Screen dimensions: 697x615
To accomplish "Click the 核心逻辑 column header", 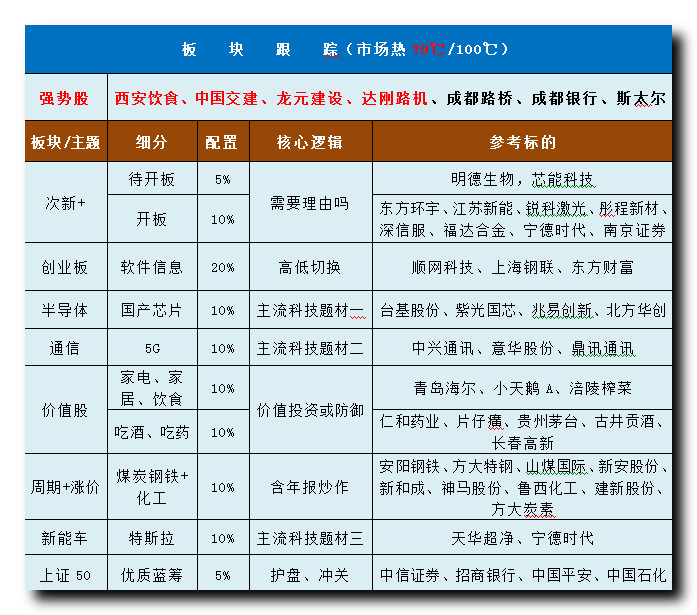I will (310, 142).
